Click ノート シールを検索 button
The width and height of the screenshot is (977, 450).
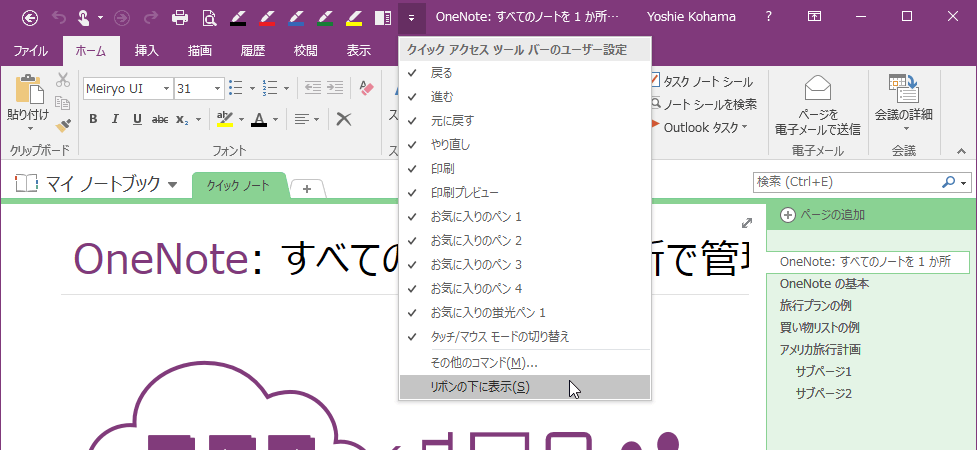tap(703, 104)
